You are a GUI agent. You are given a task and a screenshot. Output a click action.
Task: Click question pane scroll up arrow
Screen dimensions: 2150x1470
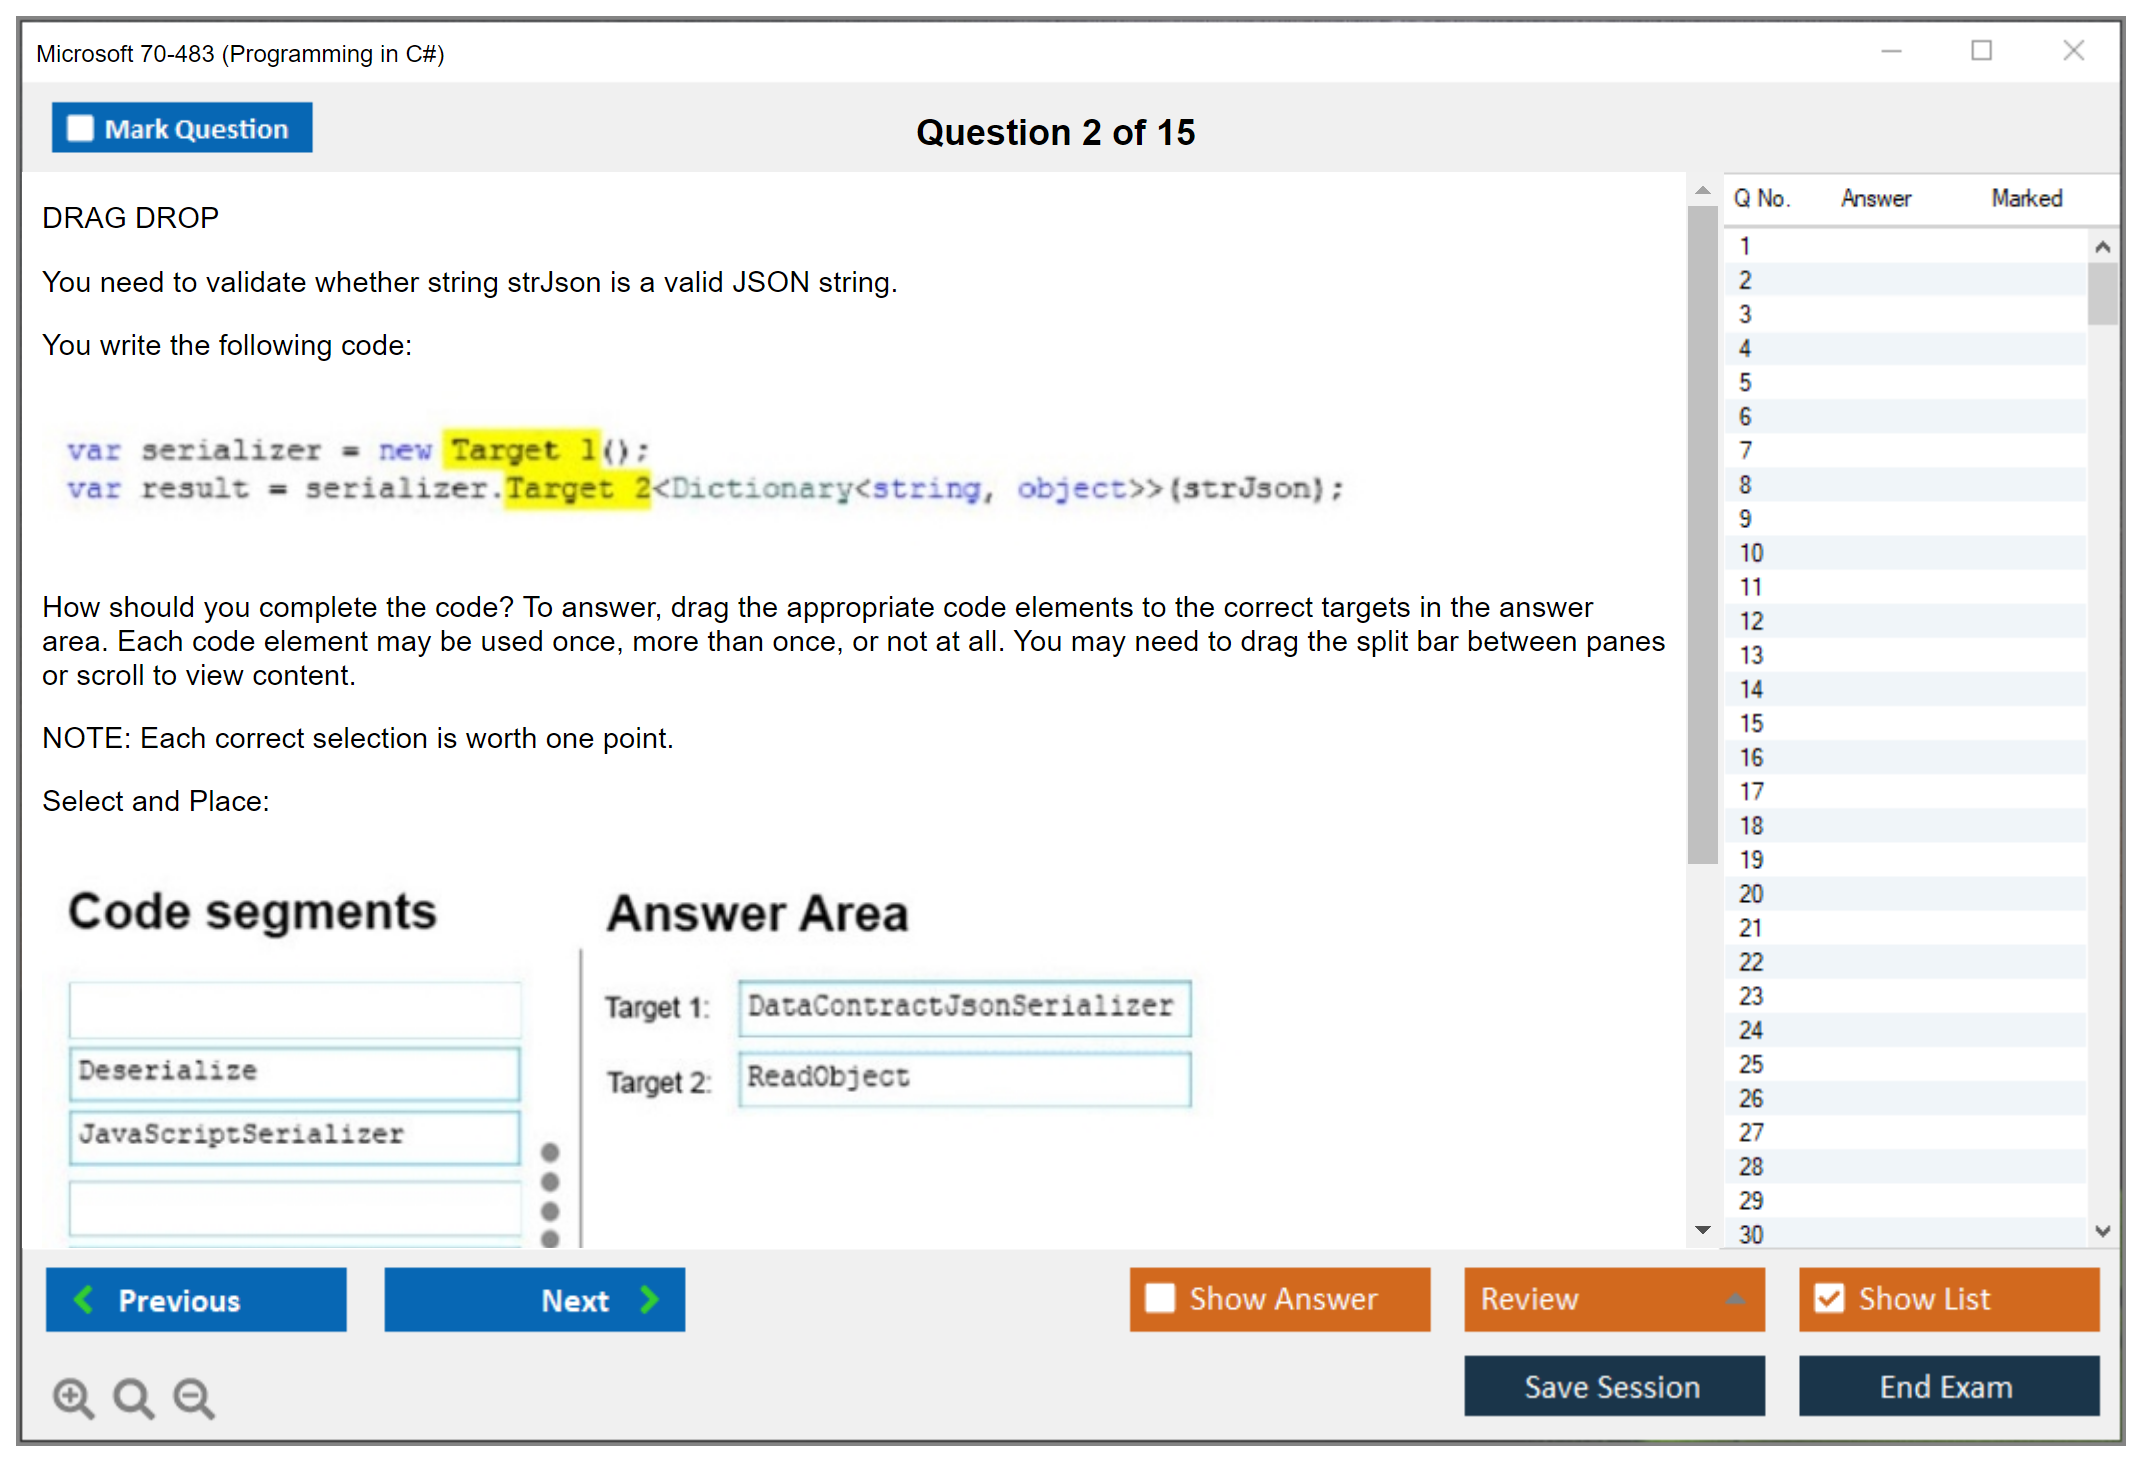1702,190
